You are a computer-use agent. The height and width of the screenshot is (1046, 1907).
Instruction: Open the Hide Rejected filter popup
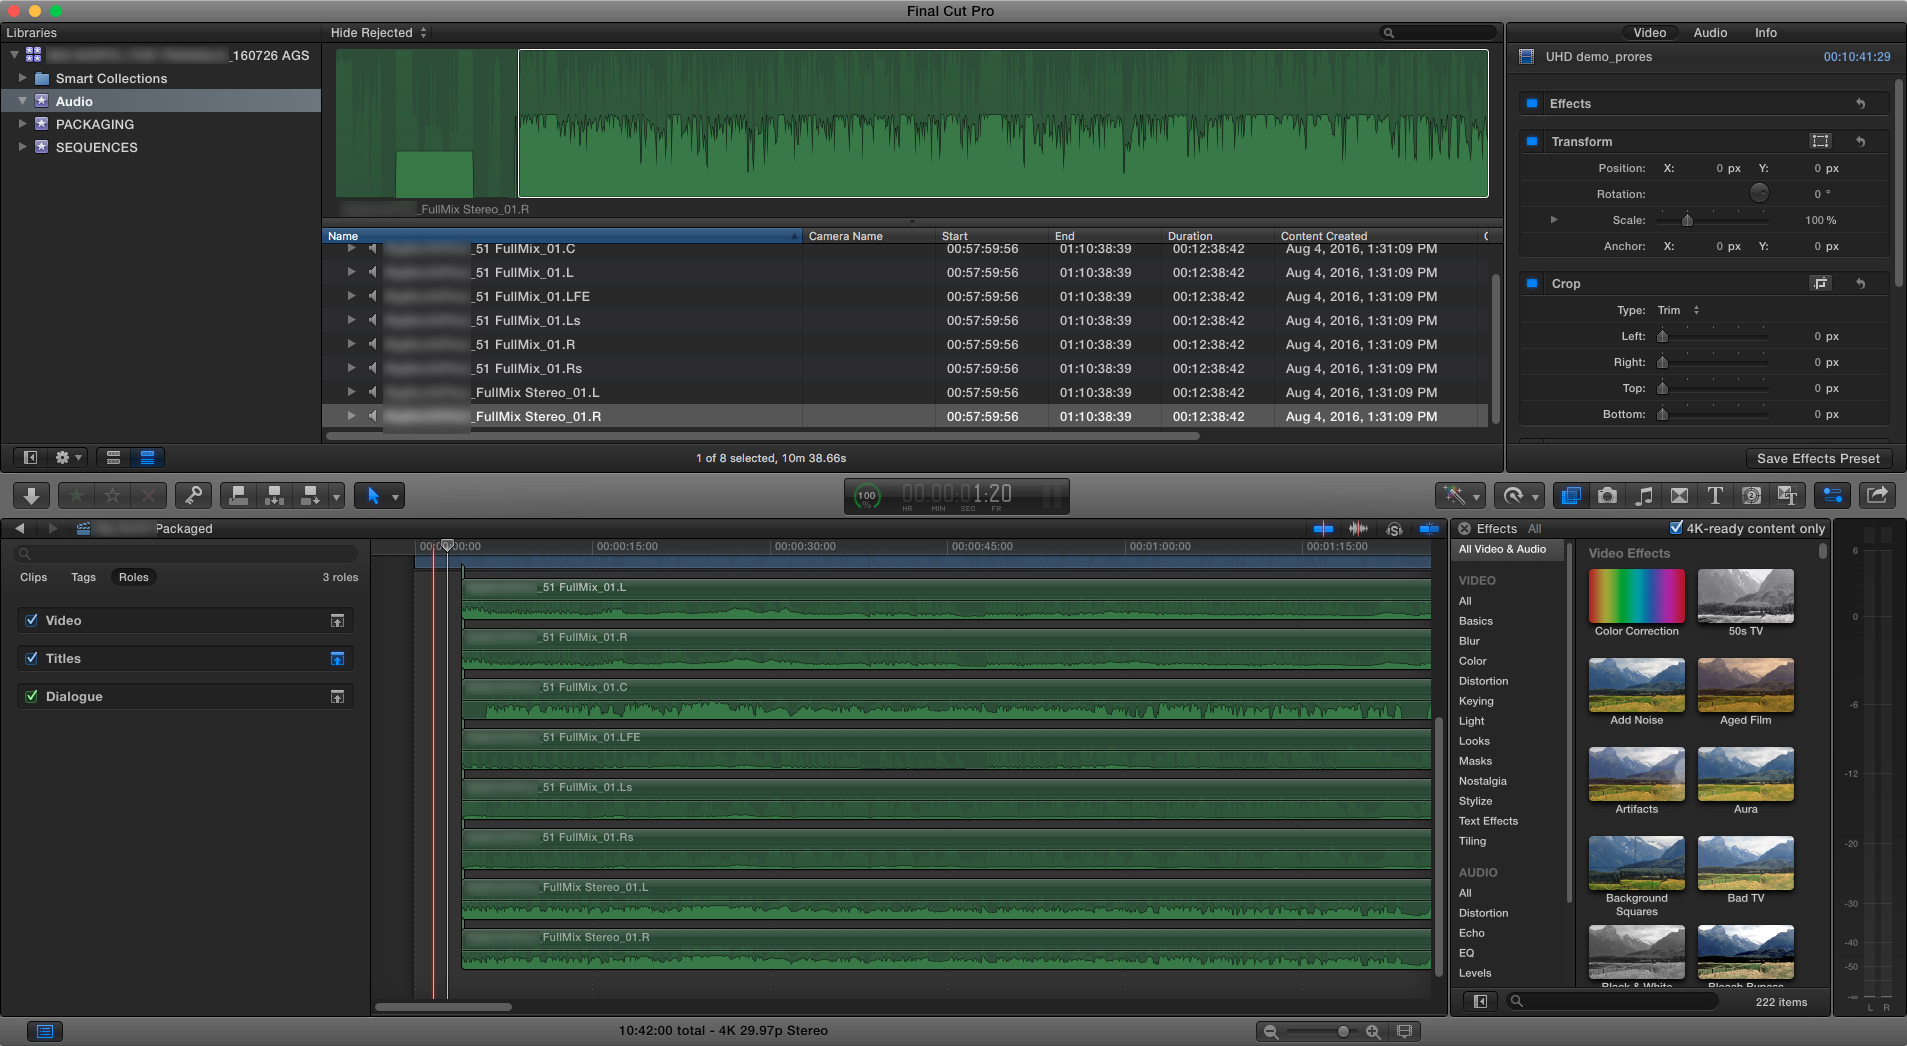[379, 32]
